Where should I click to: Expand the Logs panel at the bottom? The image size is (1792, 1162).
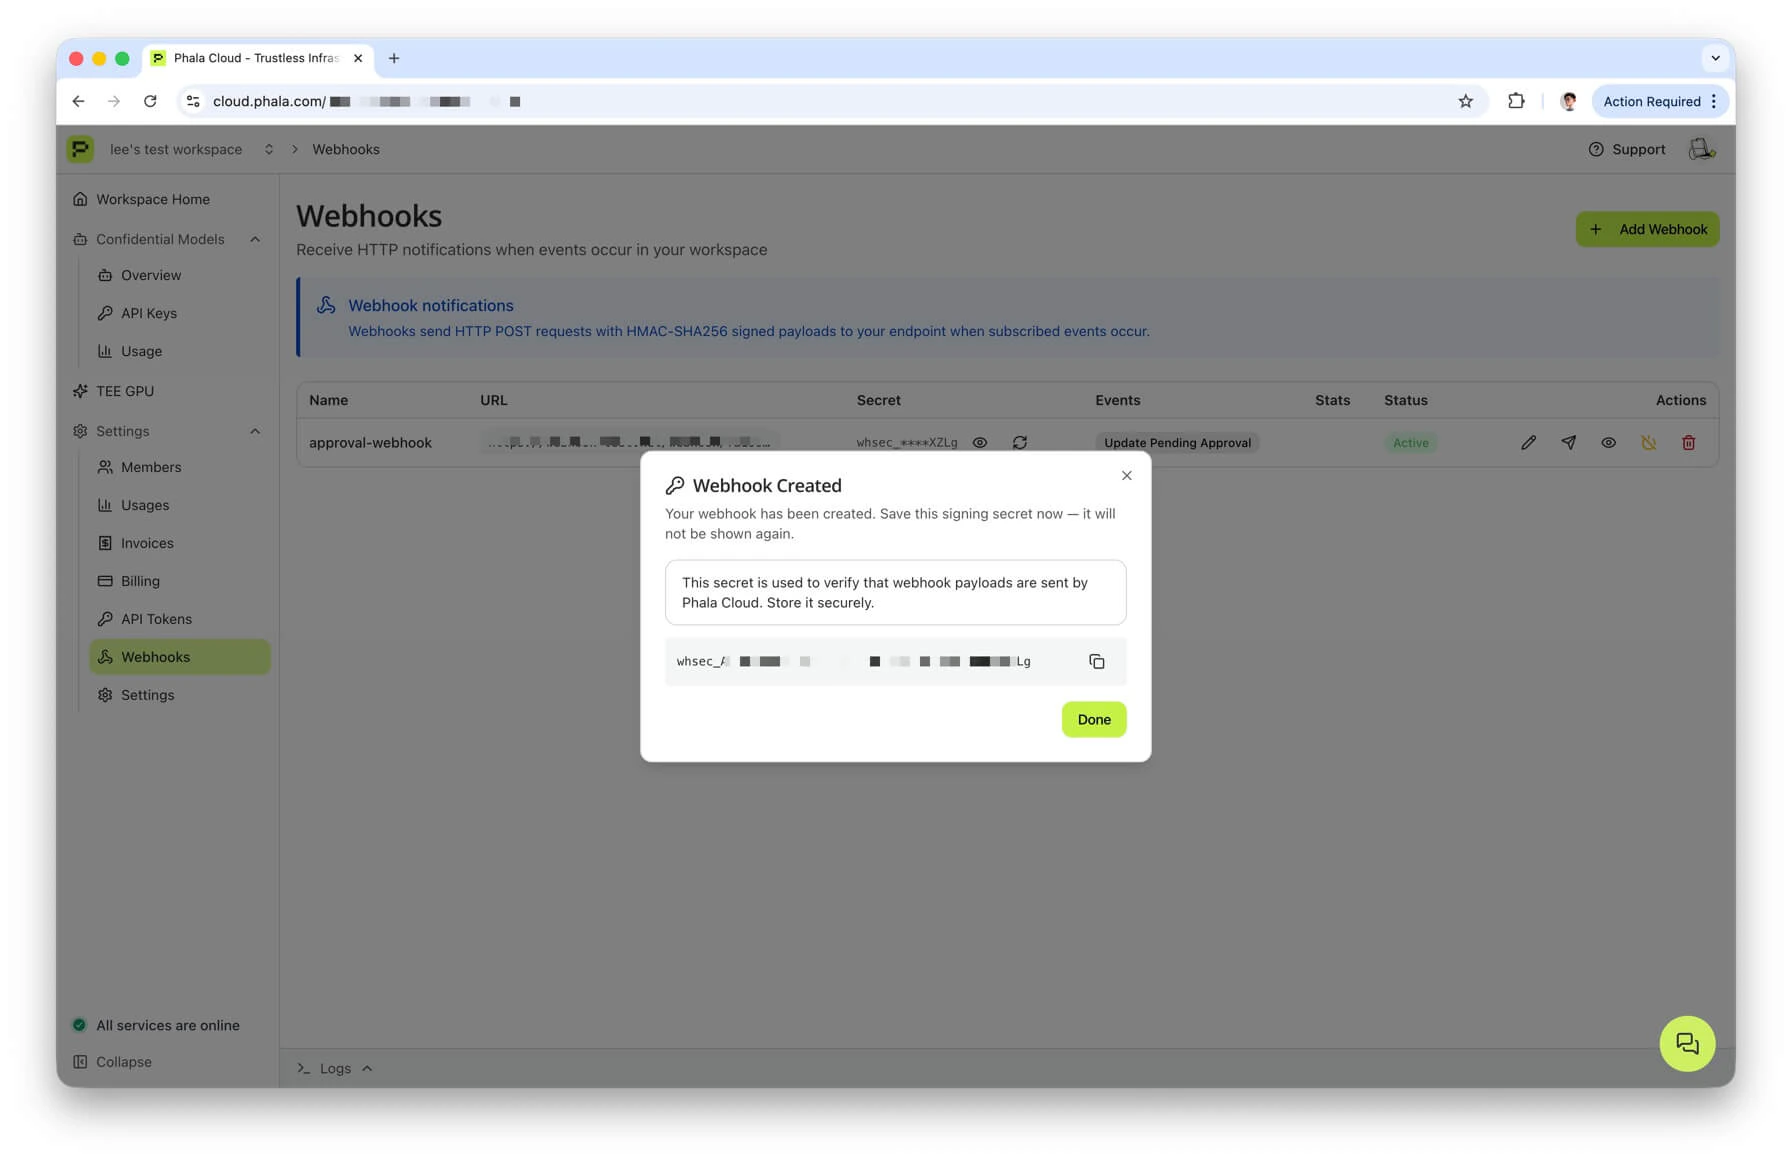point(335,1068)
